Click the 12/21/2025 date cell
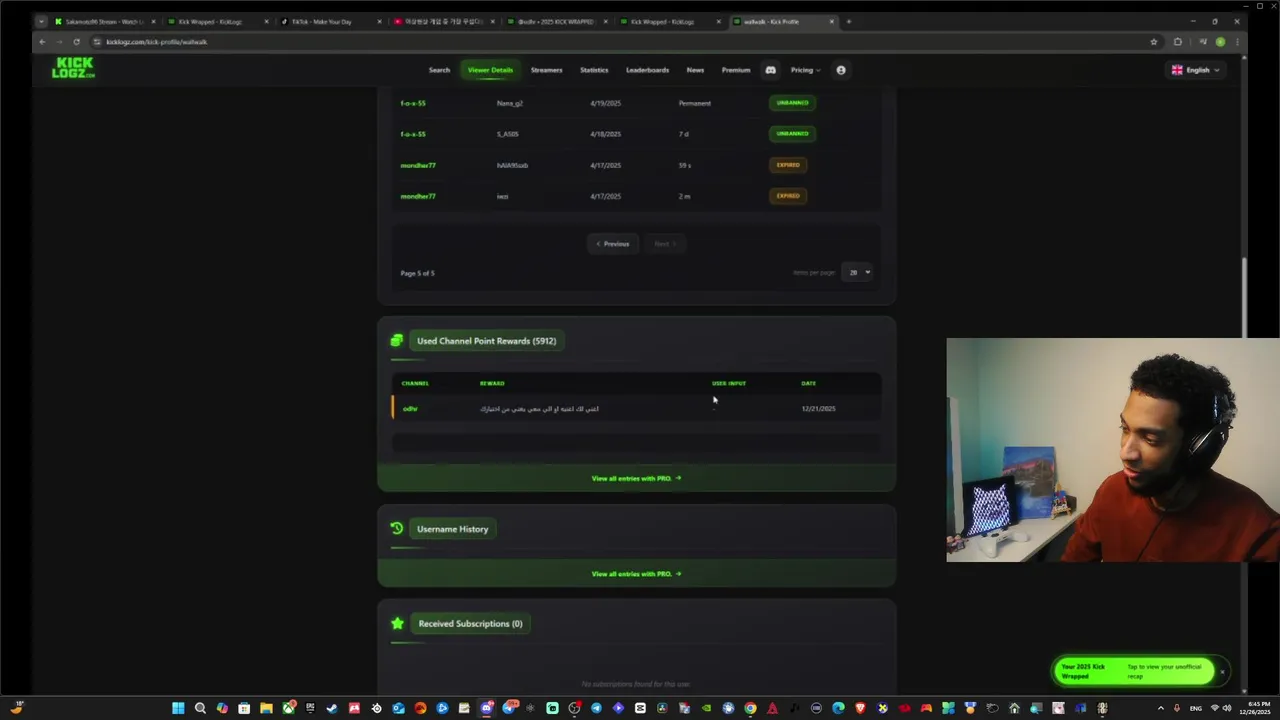This screenshot has width=1280, height=720. click(818, 409)
